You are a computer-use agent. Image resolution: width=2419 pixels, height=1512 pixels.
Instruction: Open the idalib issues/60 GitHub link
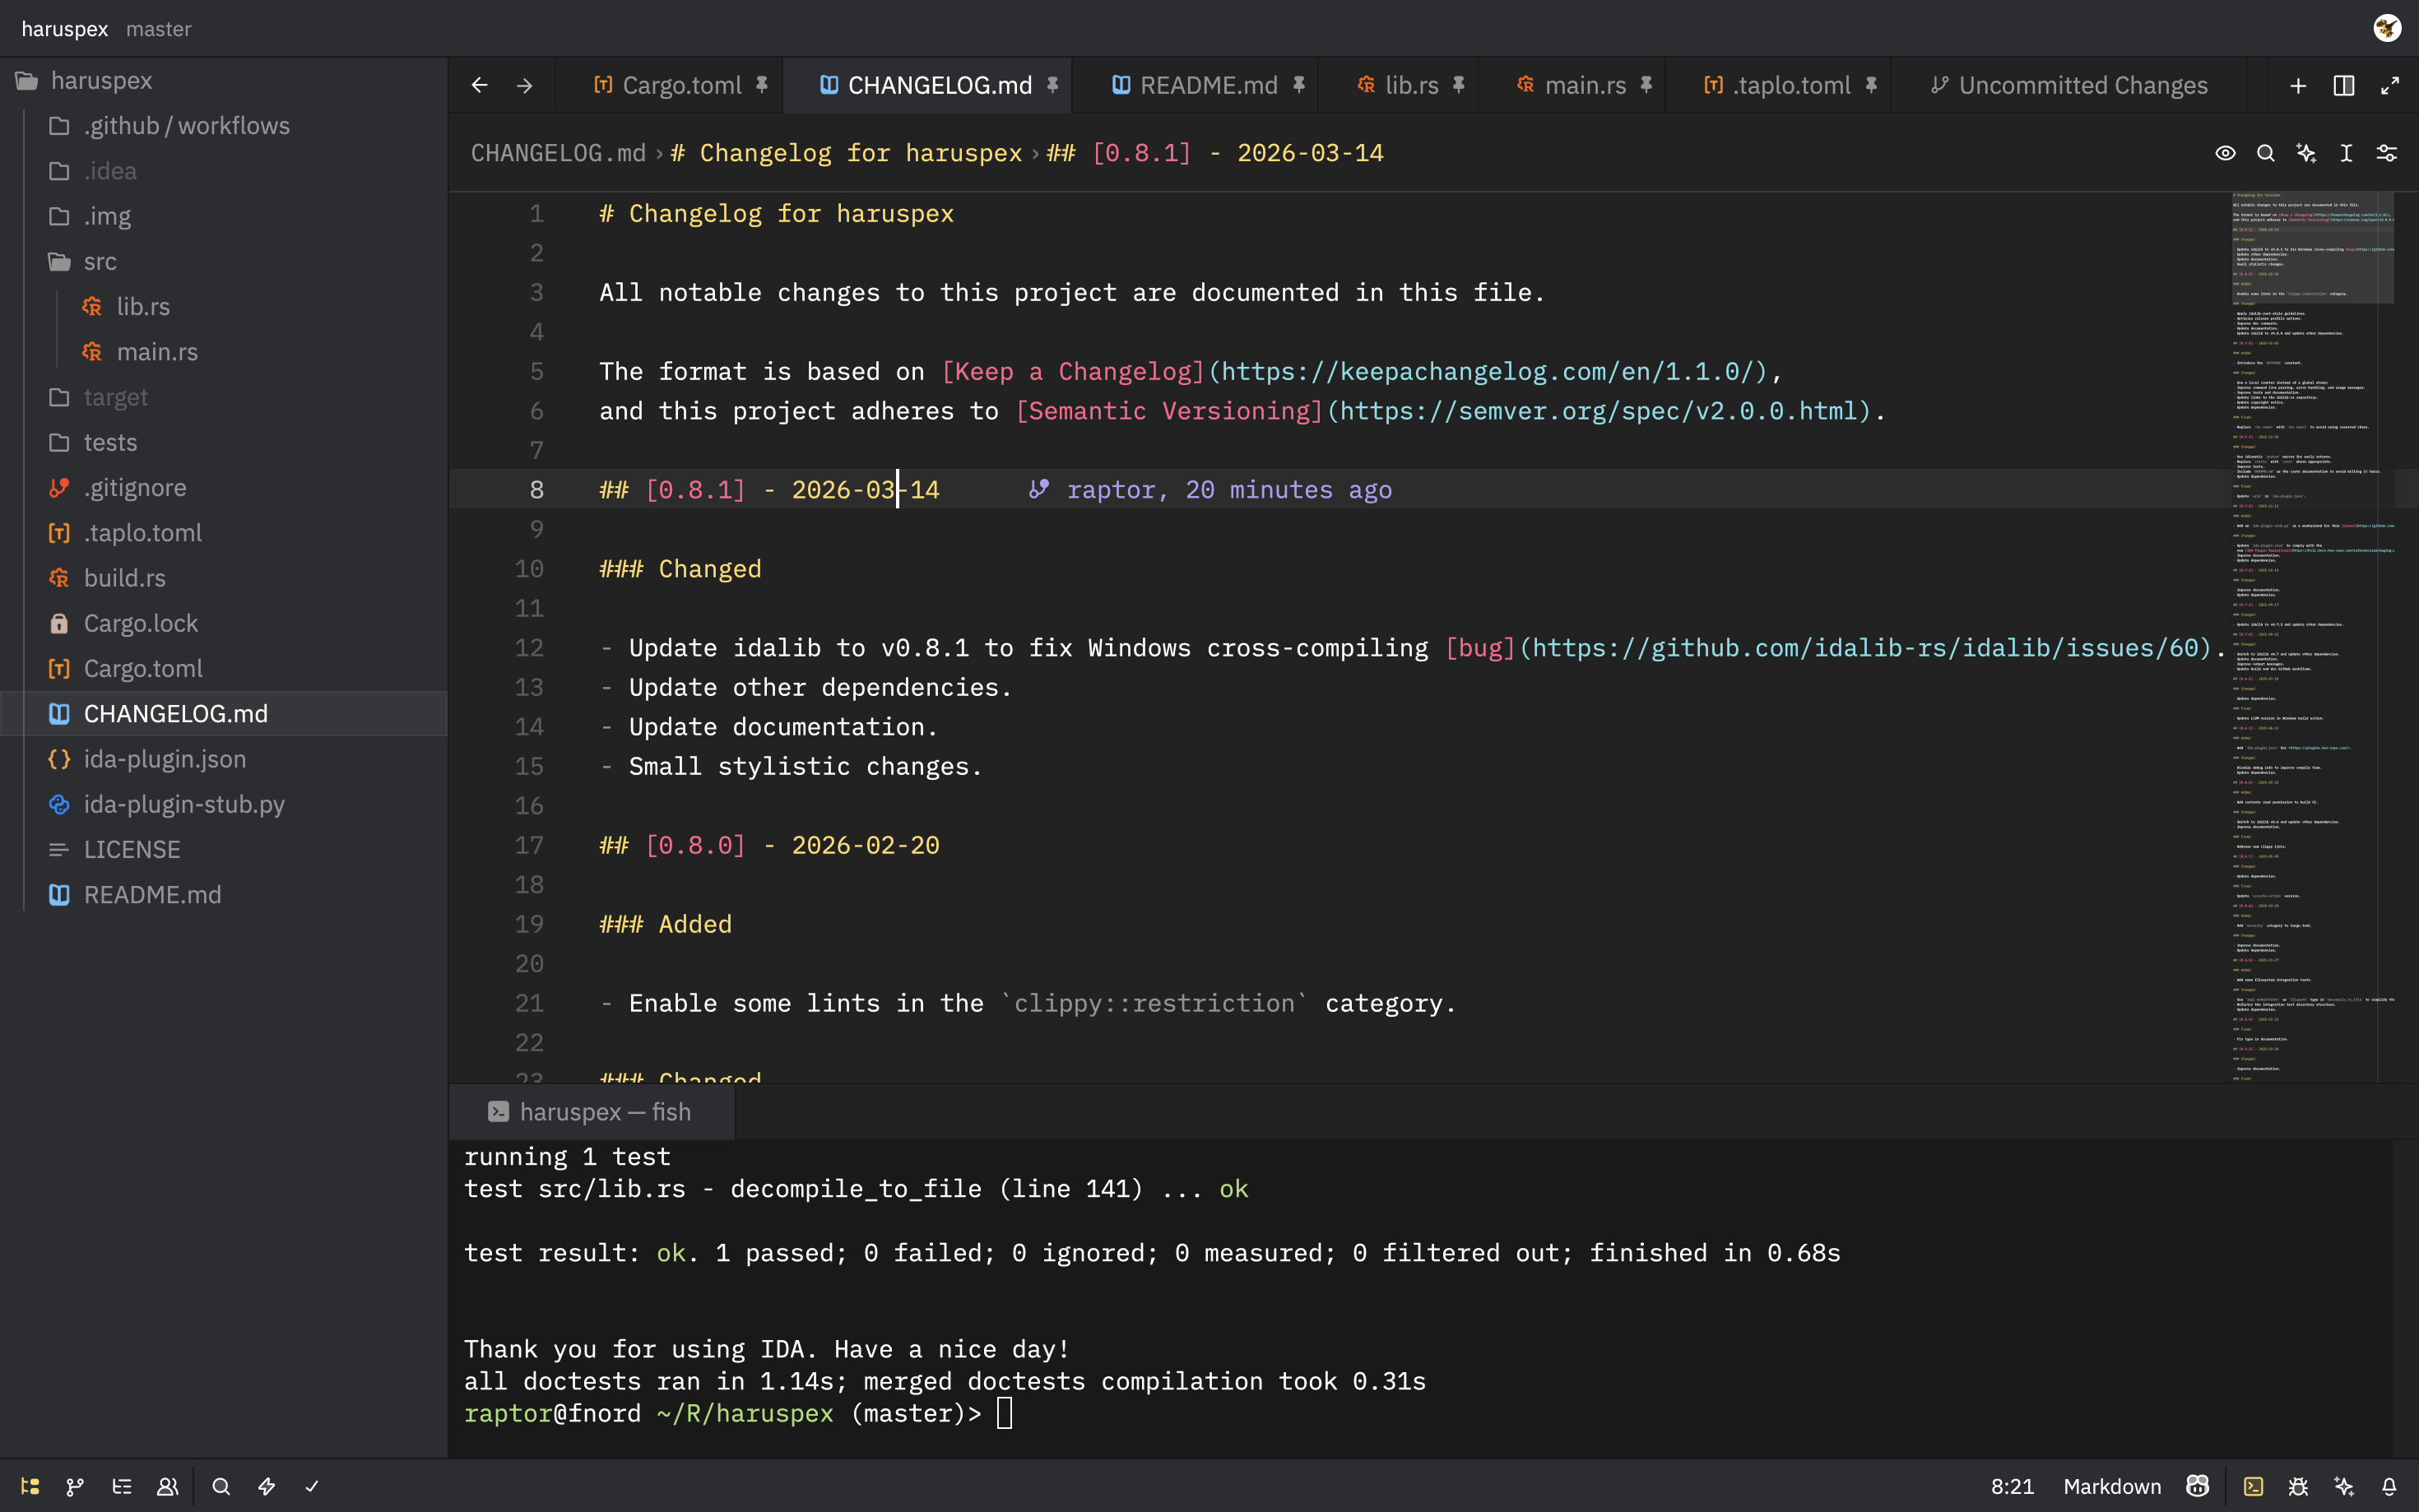(1864, 649)
